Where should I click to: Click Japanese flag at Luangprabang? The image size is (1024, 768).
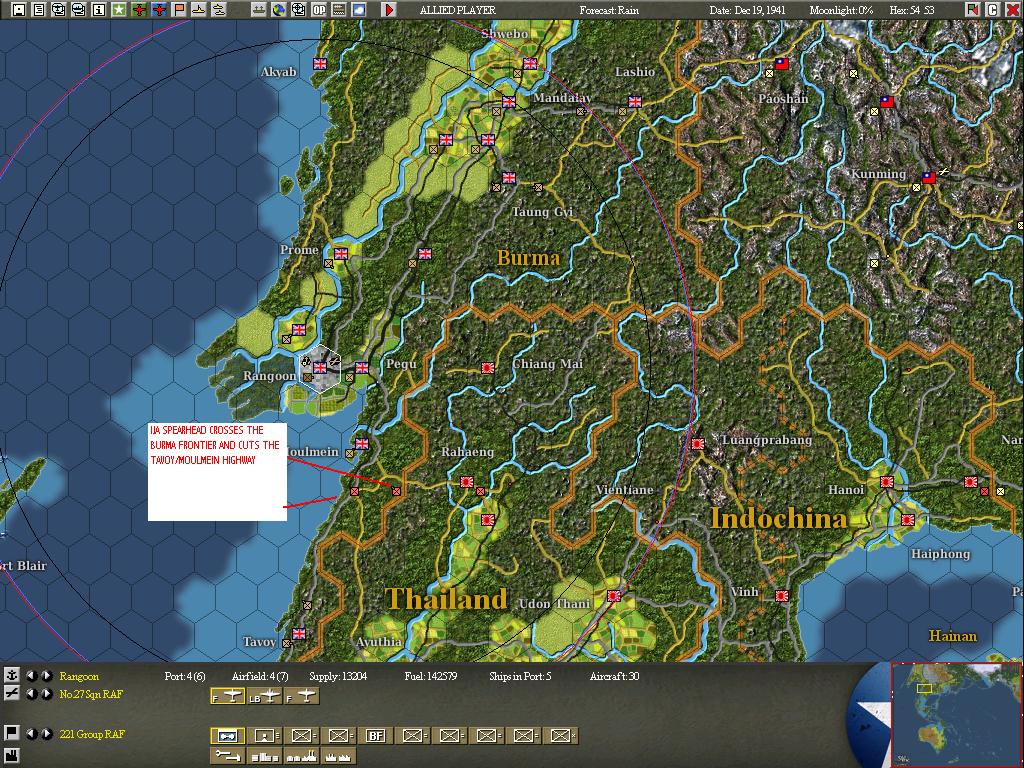(697, 443)
